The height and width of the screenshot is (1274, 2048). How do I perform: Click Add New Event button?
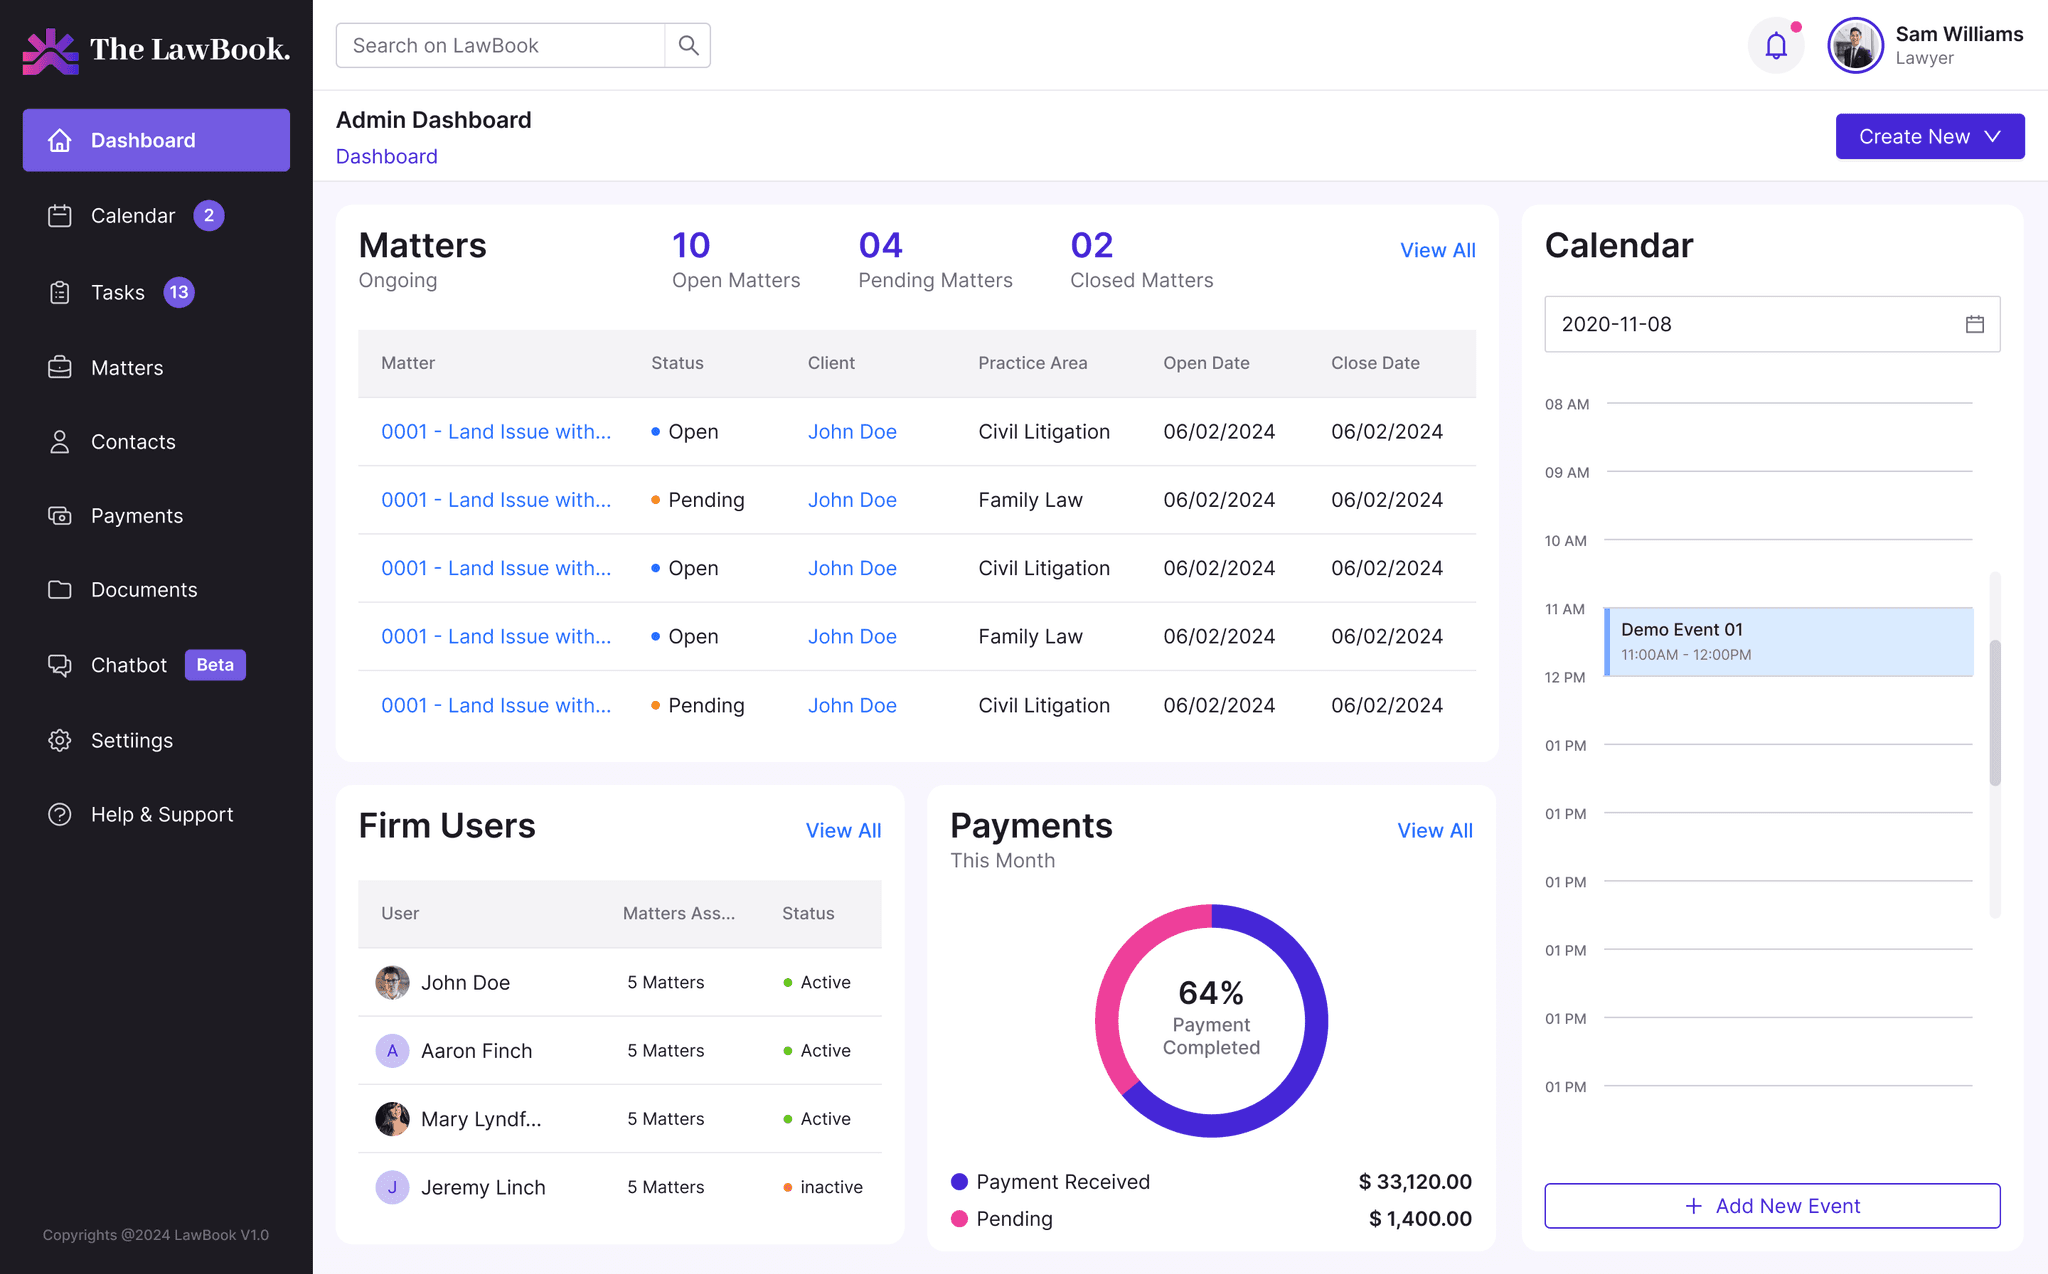(x=1771, y=1206)
